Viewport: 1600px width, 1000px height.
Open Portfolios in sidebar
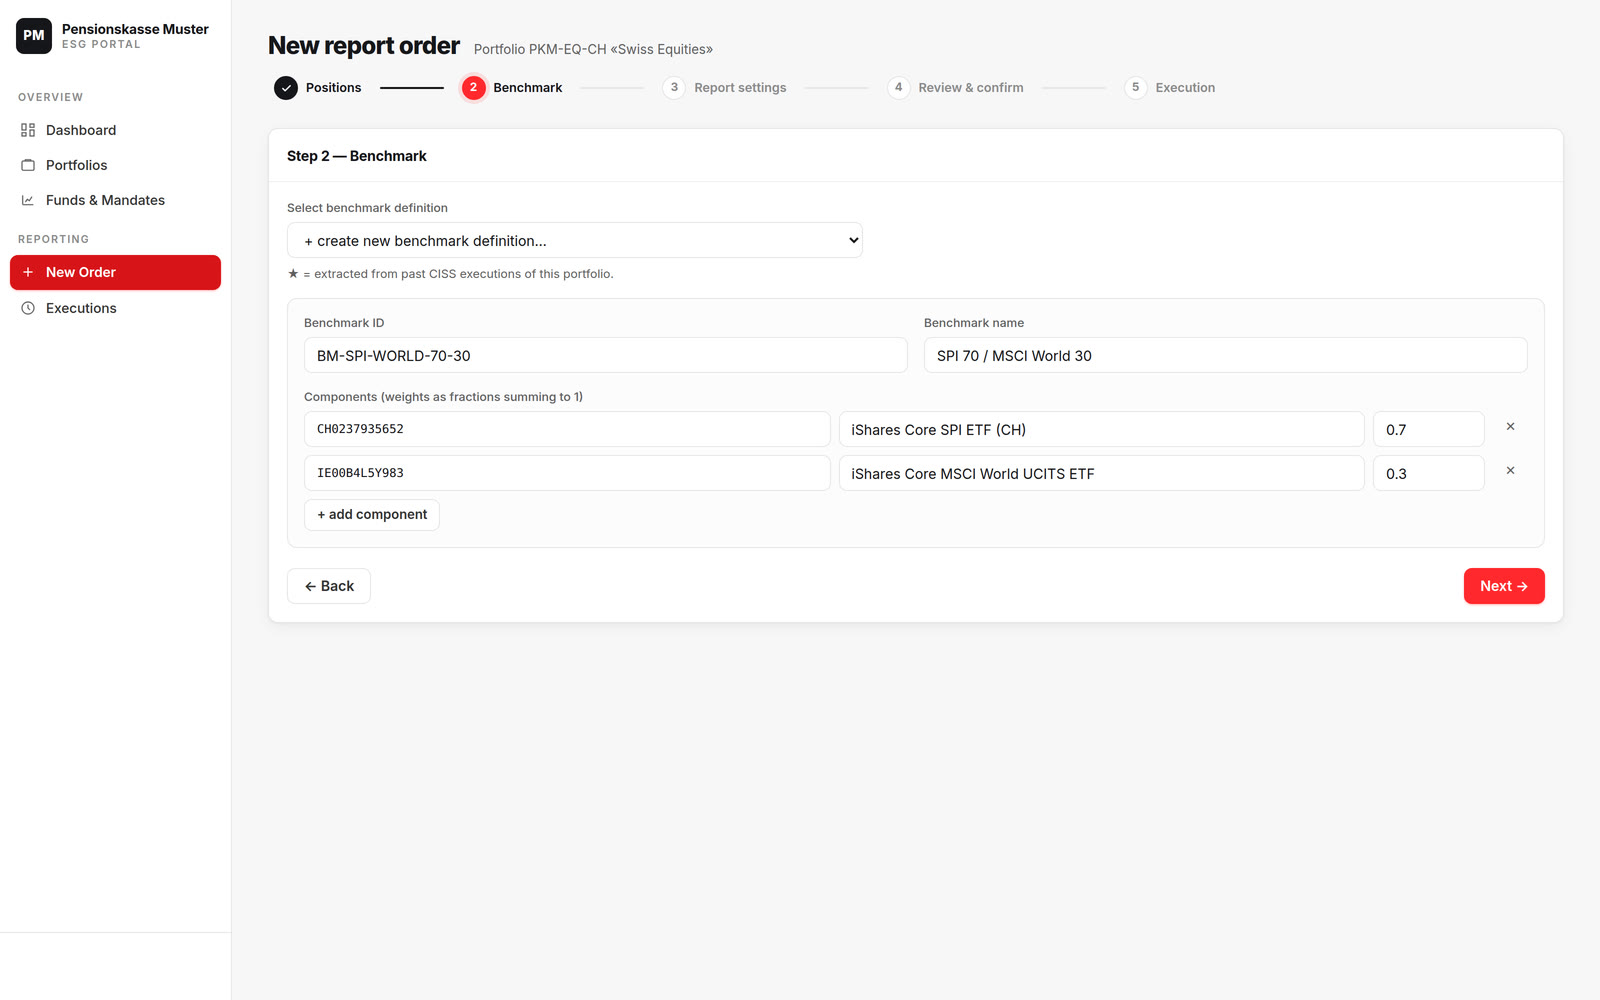click(x=115, y=165)
